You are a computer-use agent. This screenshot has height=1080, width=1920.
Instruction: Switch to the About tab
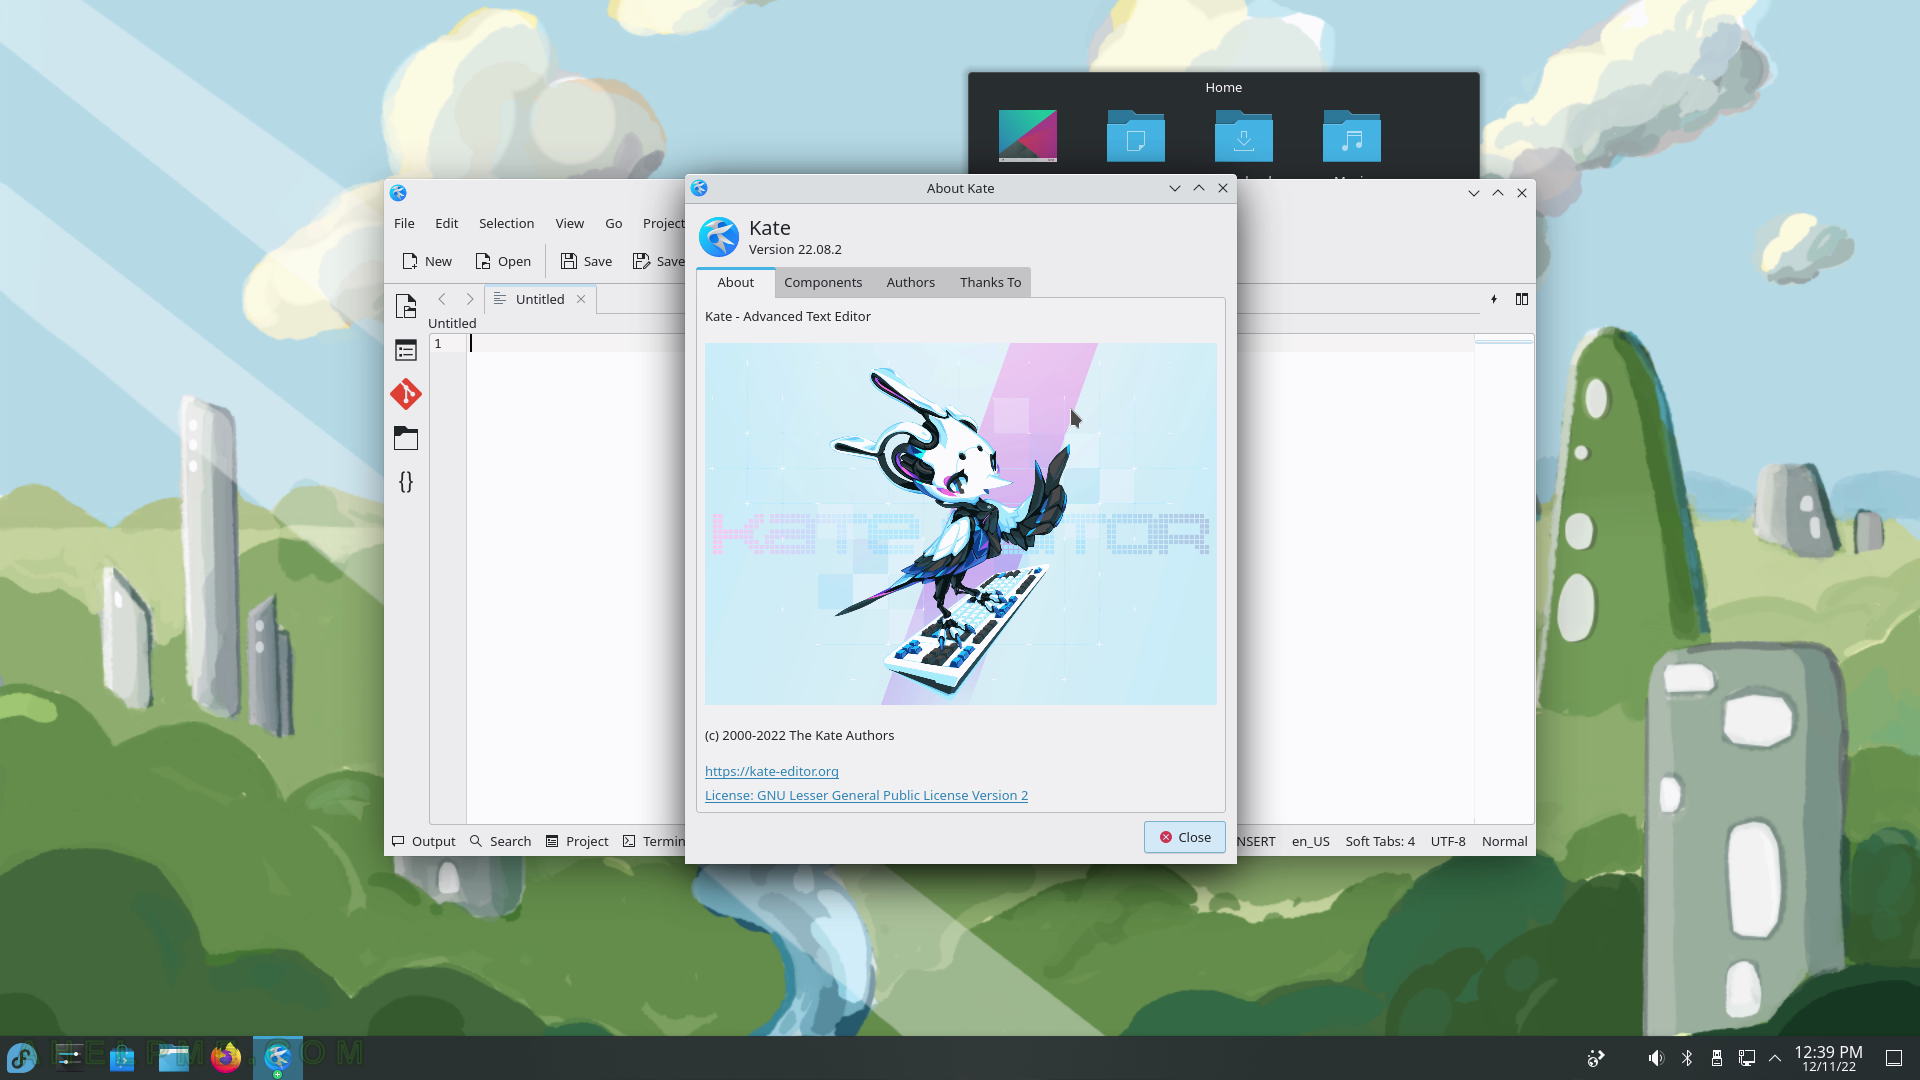(x=736, y=282)
